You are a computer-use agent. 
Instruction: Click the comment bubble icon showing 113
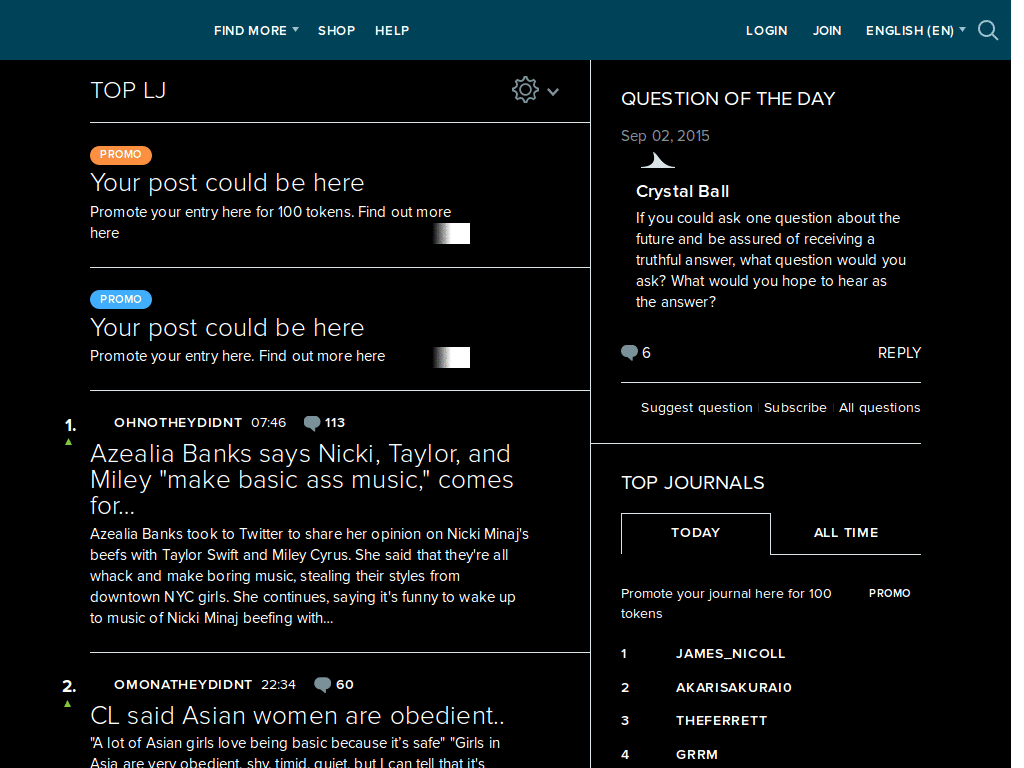[x=312, y=423]
